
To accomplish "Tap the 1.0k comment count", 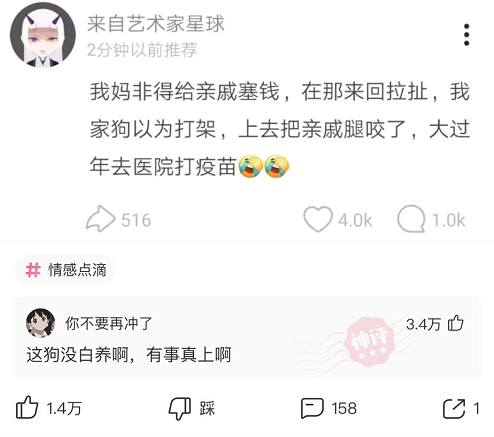I will pos(448,220).
